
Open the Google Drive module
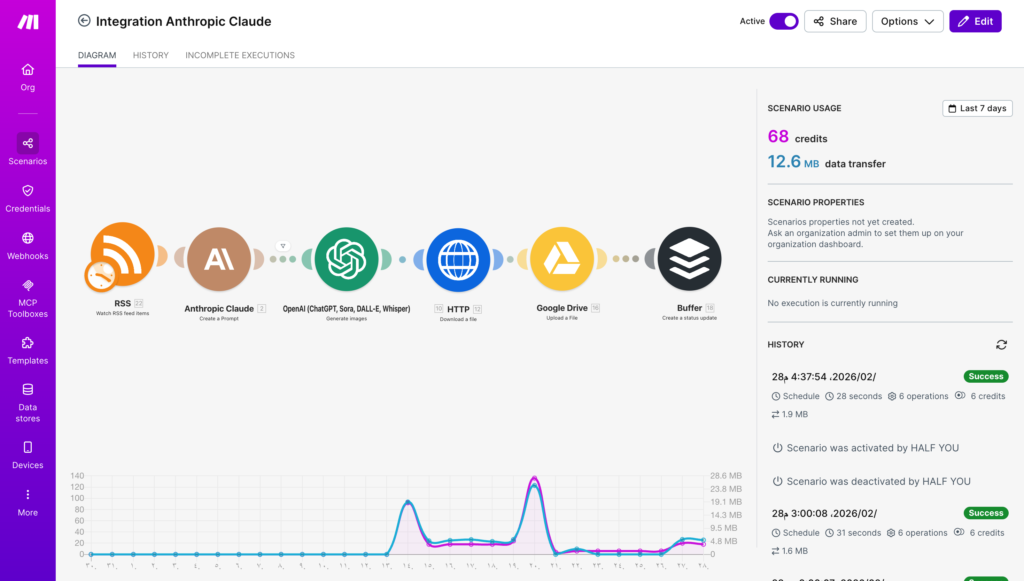(x=562, y=259)
